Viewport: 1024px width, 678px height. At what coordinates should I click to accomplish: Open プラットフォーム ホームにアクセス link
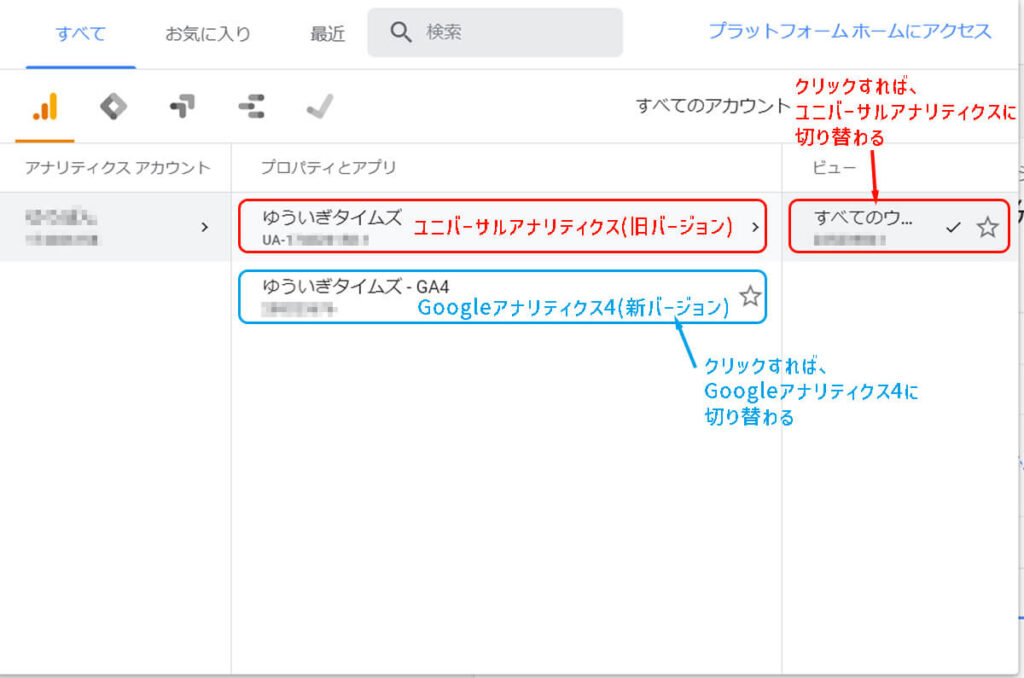pos(850,31)
